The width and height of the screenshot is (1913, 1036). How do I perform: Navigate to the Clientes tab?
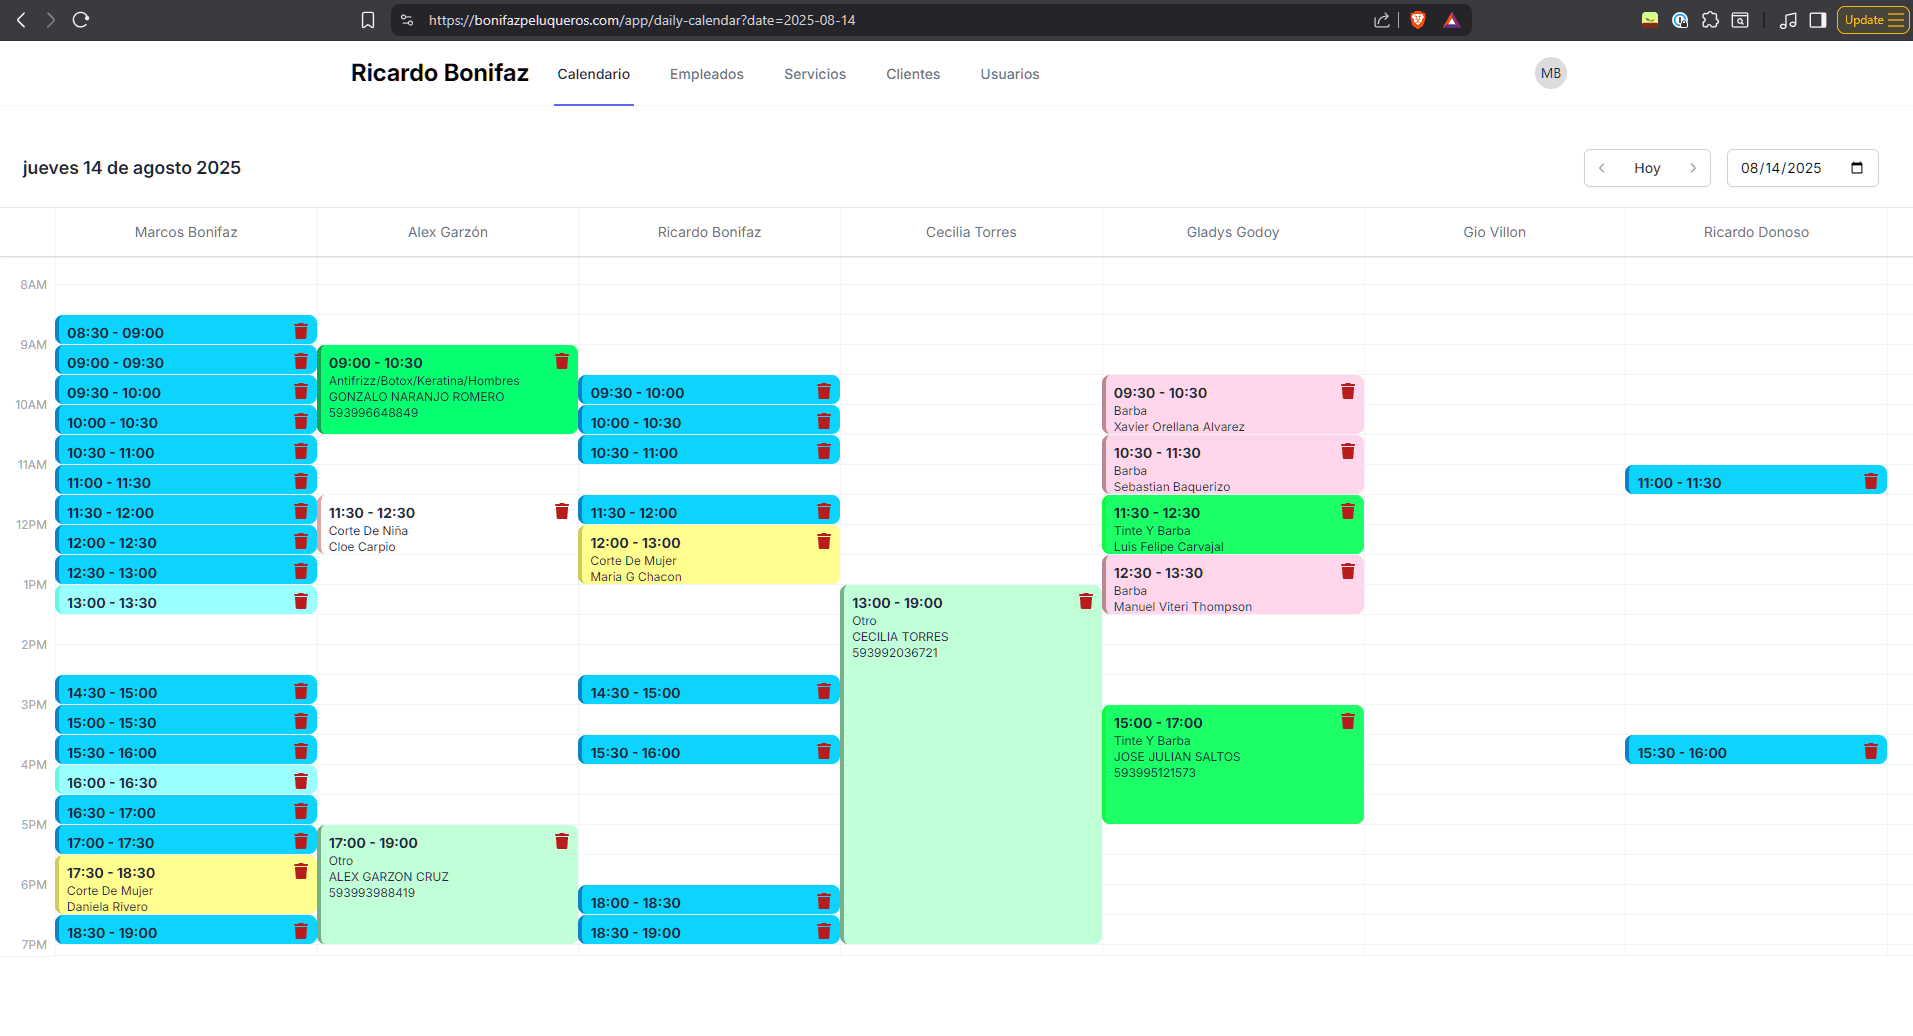(x=912, y=74)
